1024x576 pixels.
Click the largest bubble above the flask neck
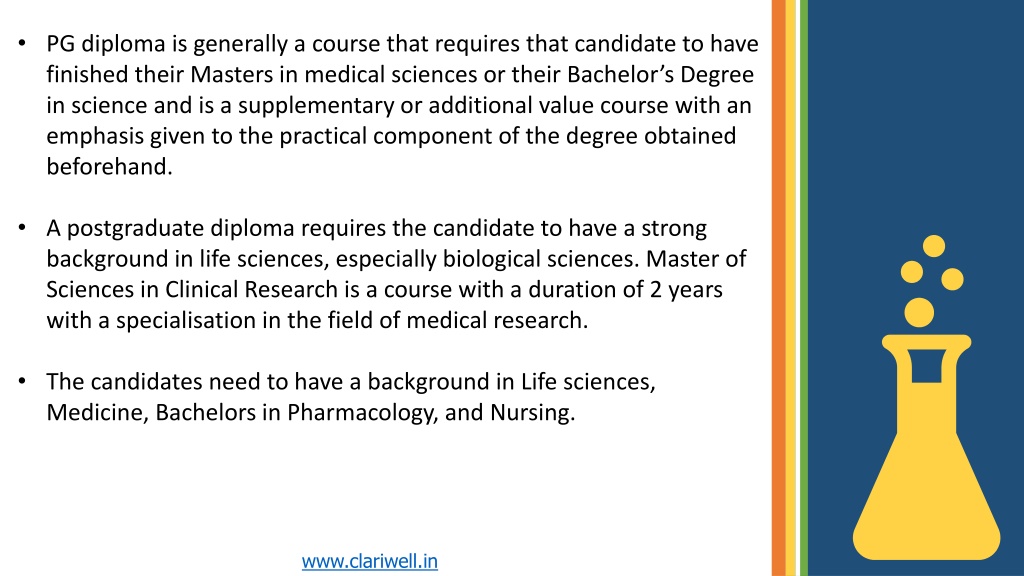919,312
